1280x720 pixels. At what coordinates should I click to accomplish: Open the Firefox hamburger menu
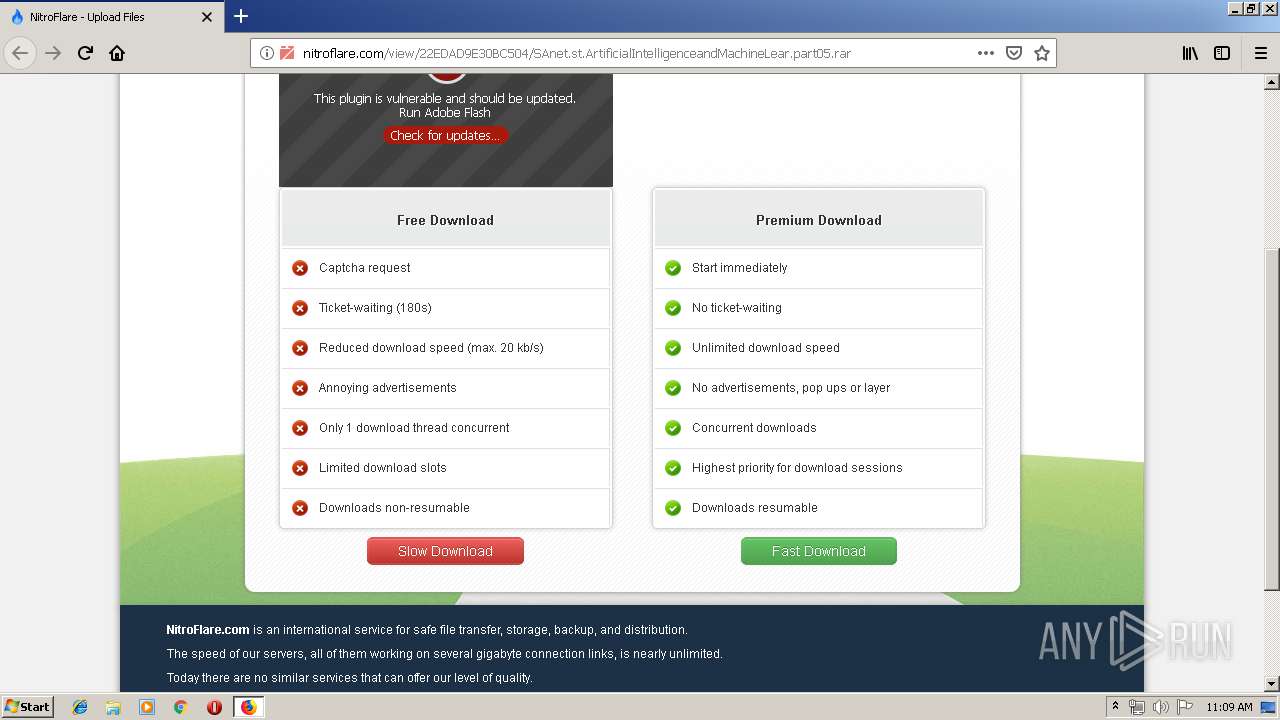1260,53
